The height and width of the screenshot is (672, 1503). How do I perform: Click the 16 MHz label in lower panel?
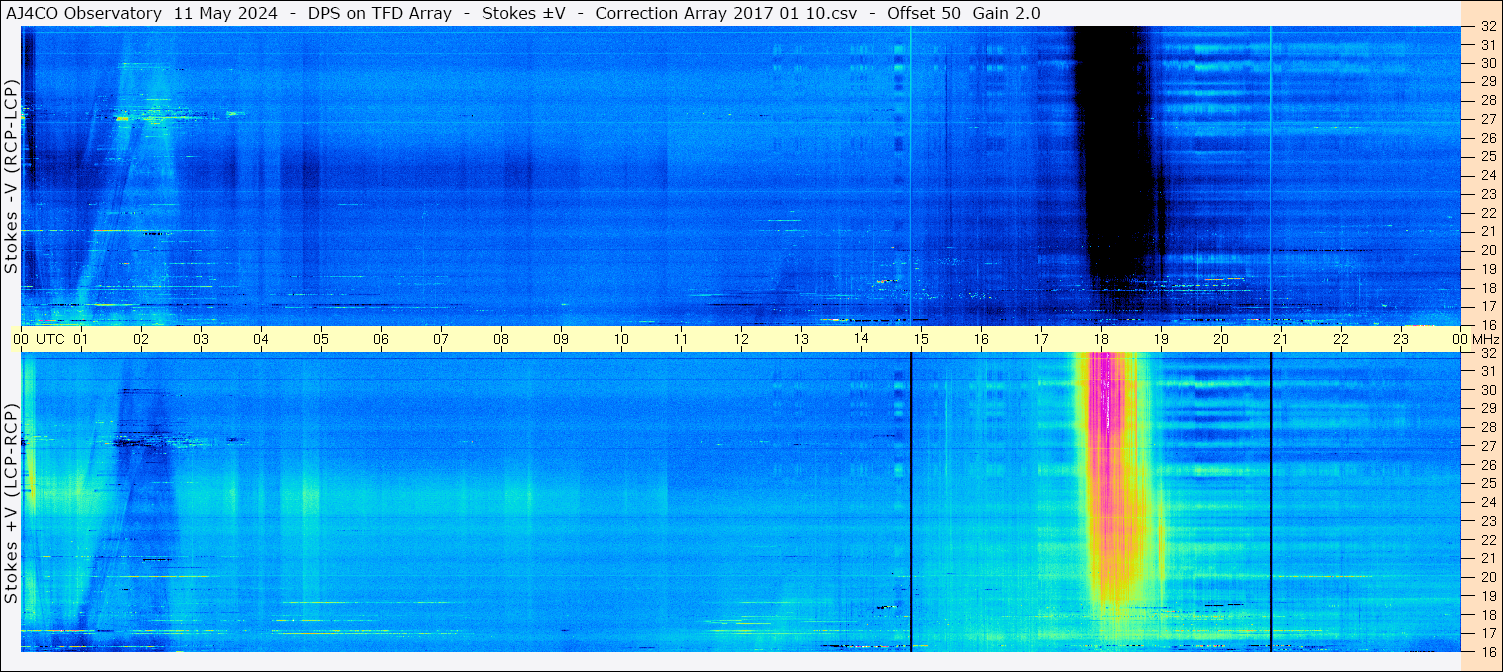1487,651
